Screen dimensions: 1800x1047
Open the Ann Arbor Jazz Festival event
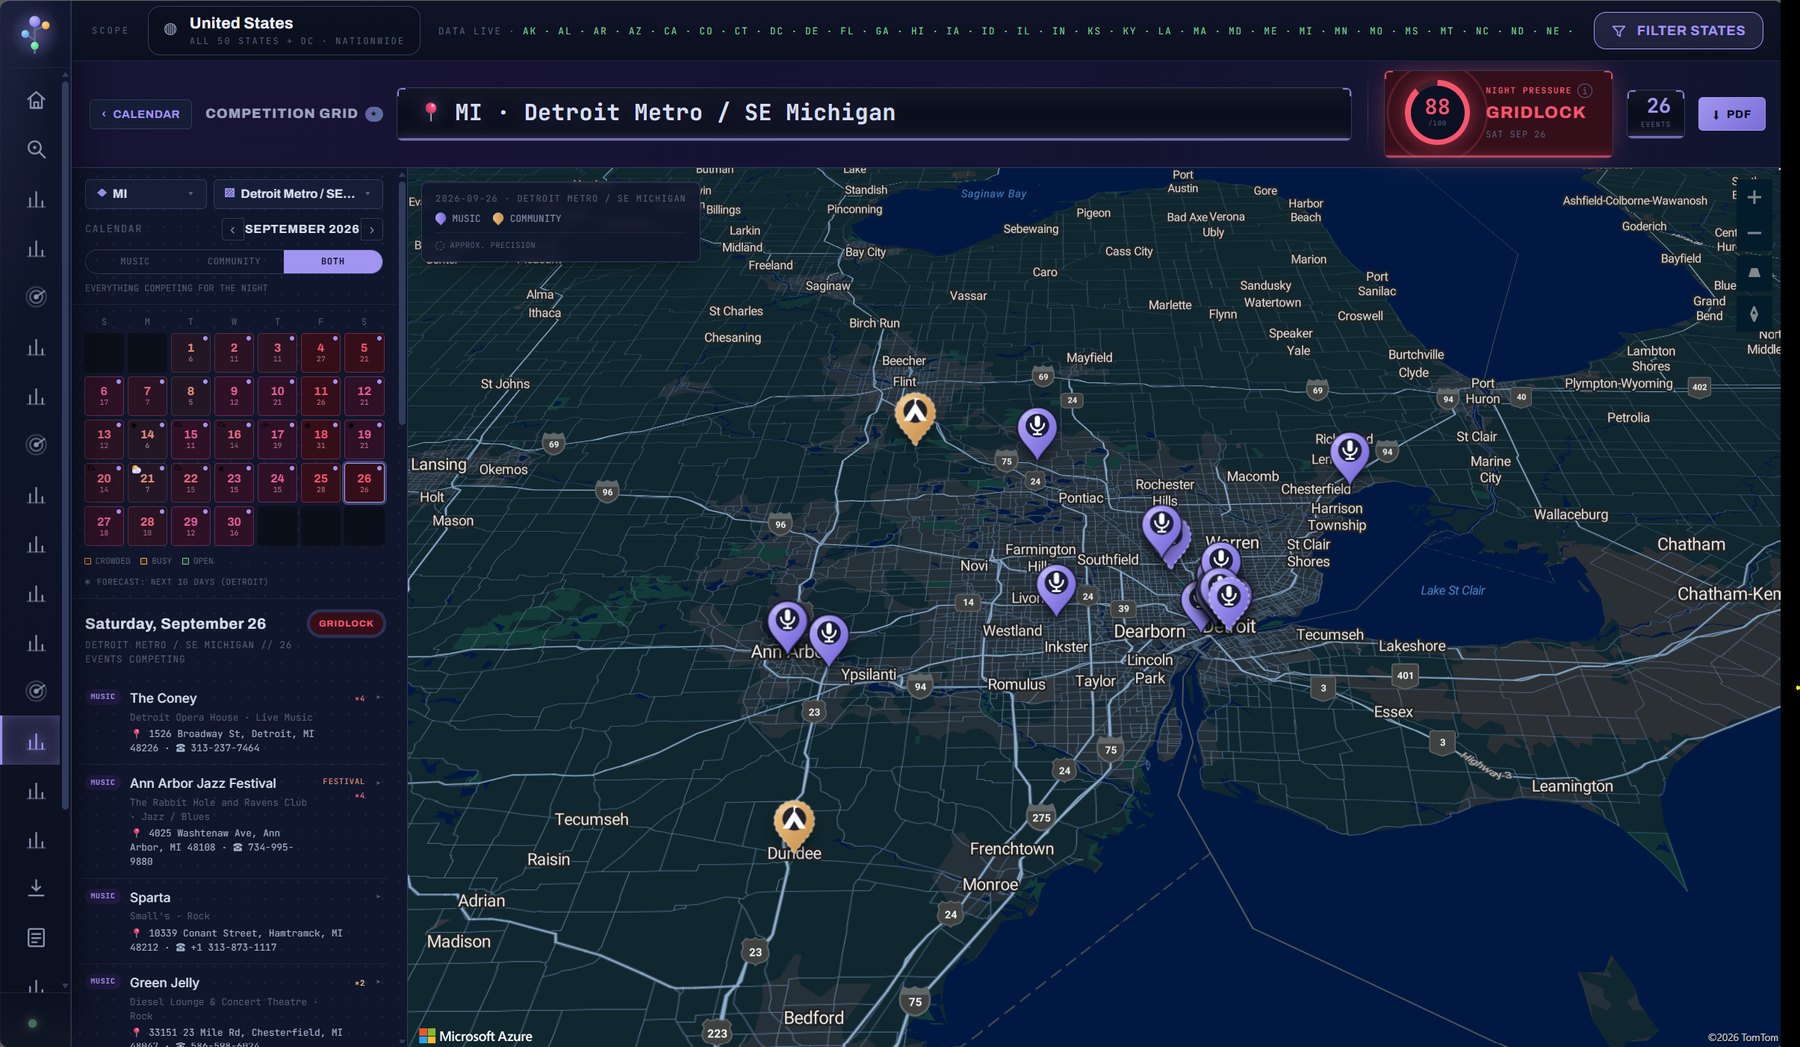point(235,821)
